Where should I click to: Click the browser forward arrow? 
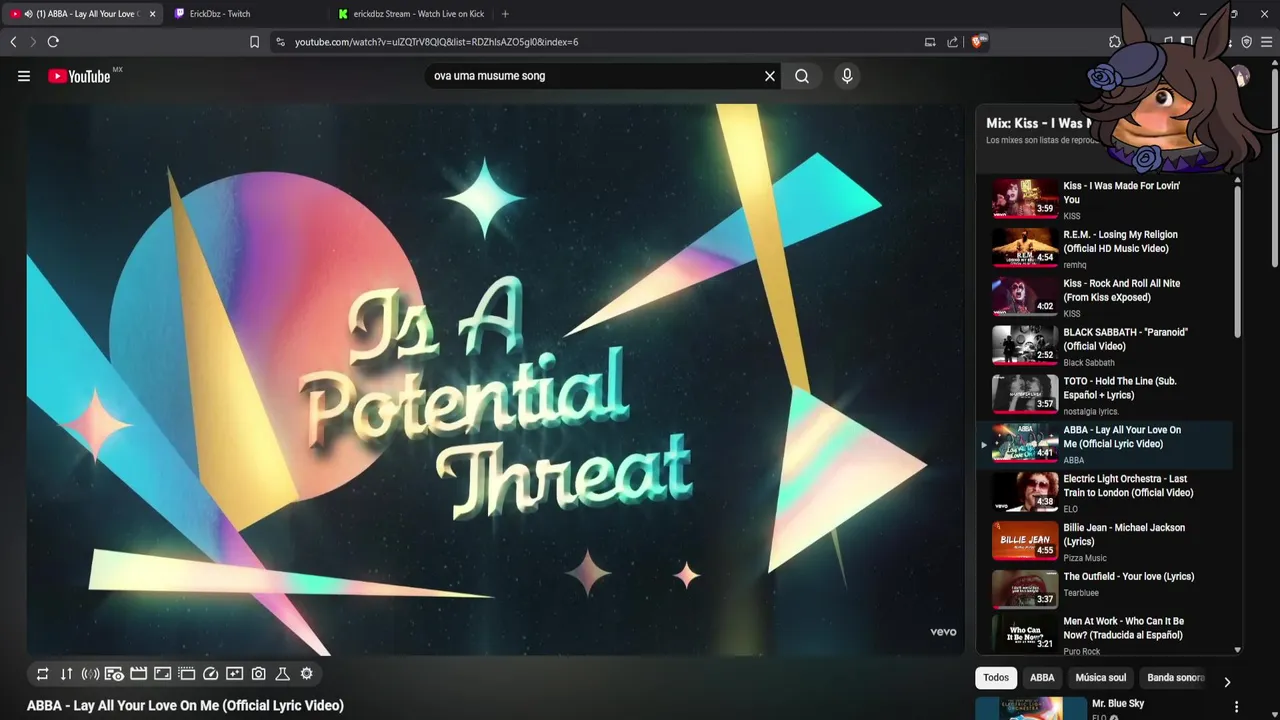[32, 42]
